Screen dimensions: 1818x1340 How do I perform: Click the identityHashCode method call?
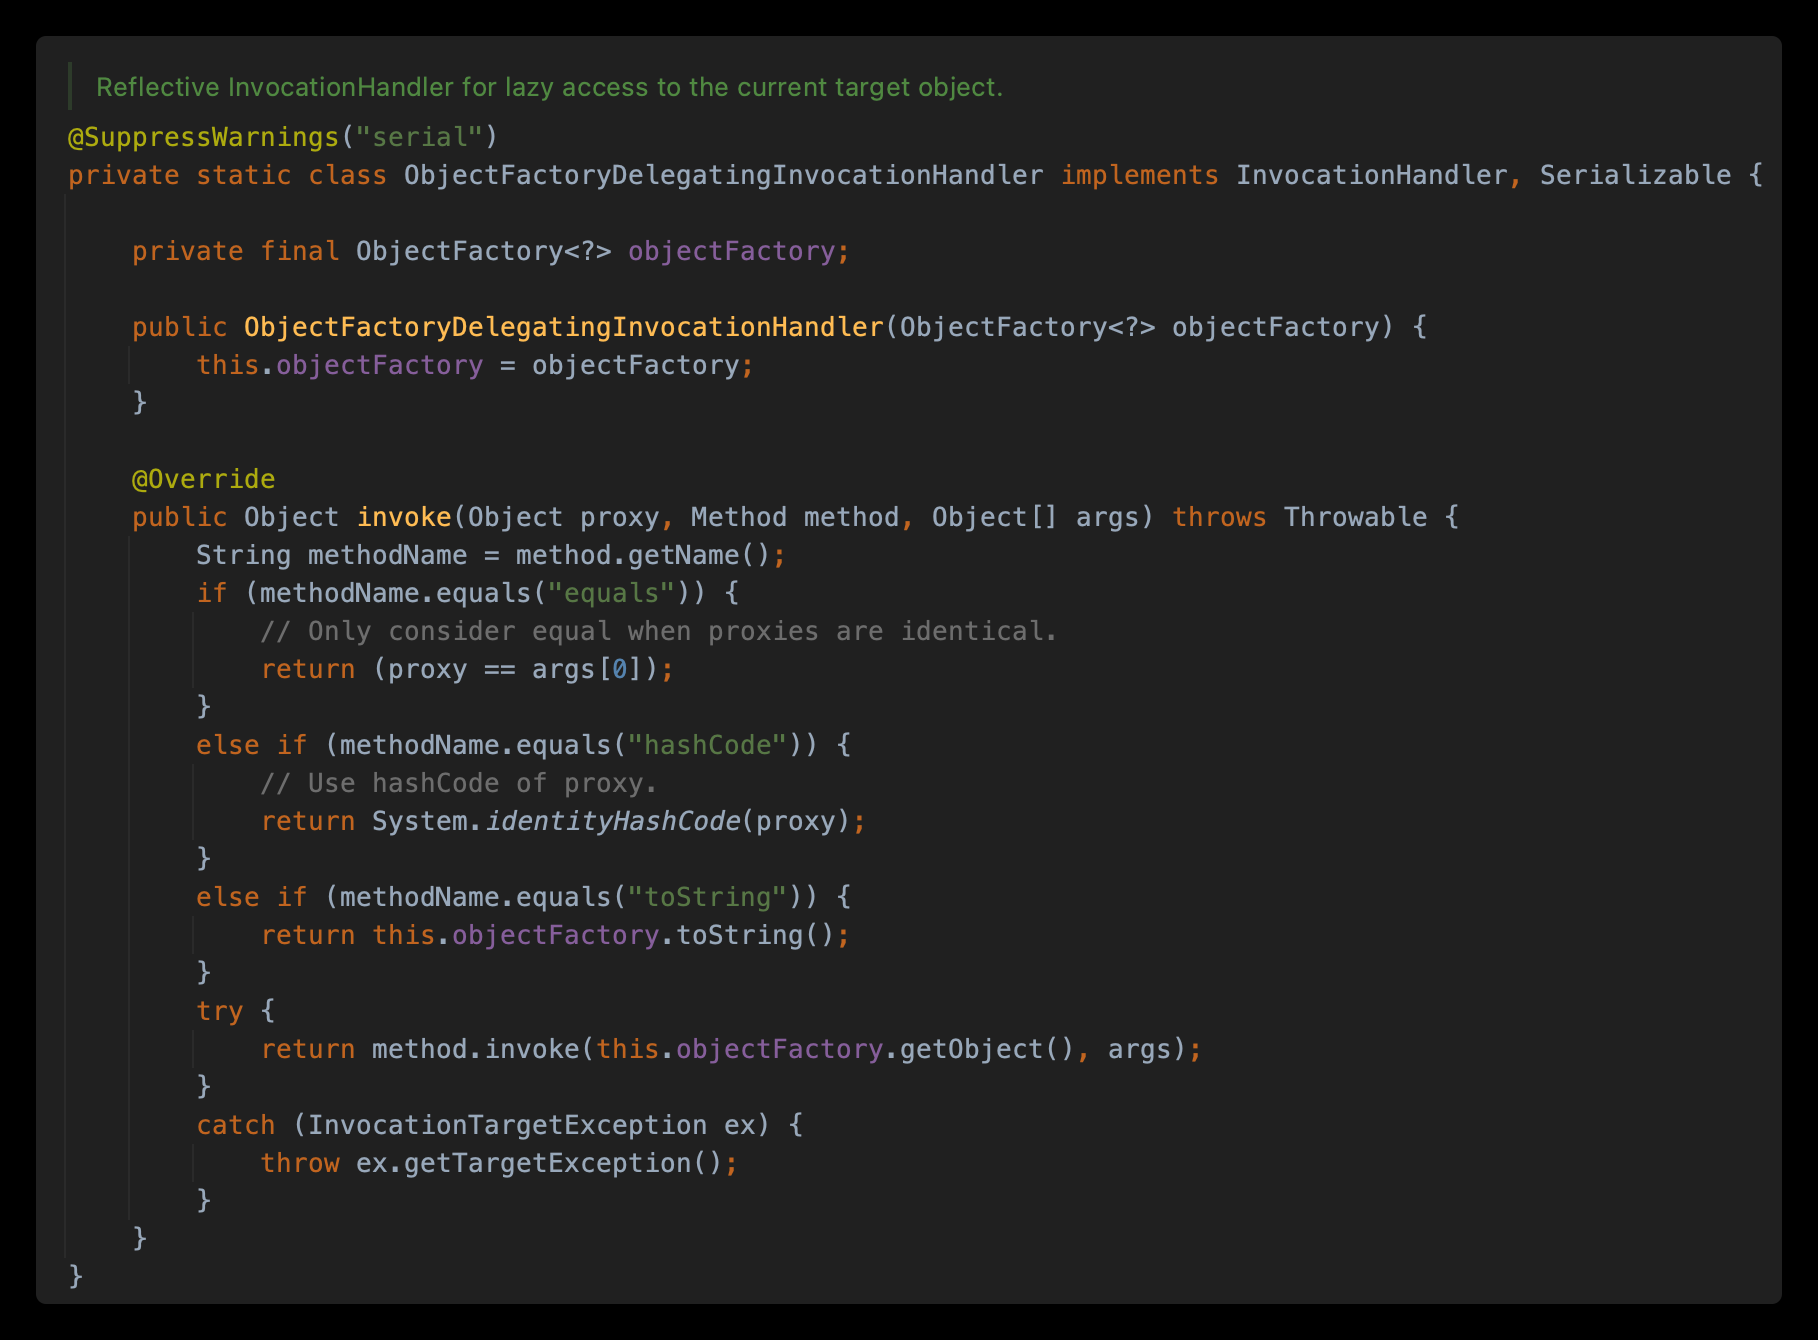613,821
